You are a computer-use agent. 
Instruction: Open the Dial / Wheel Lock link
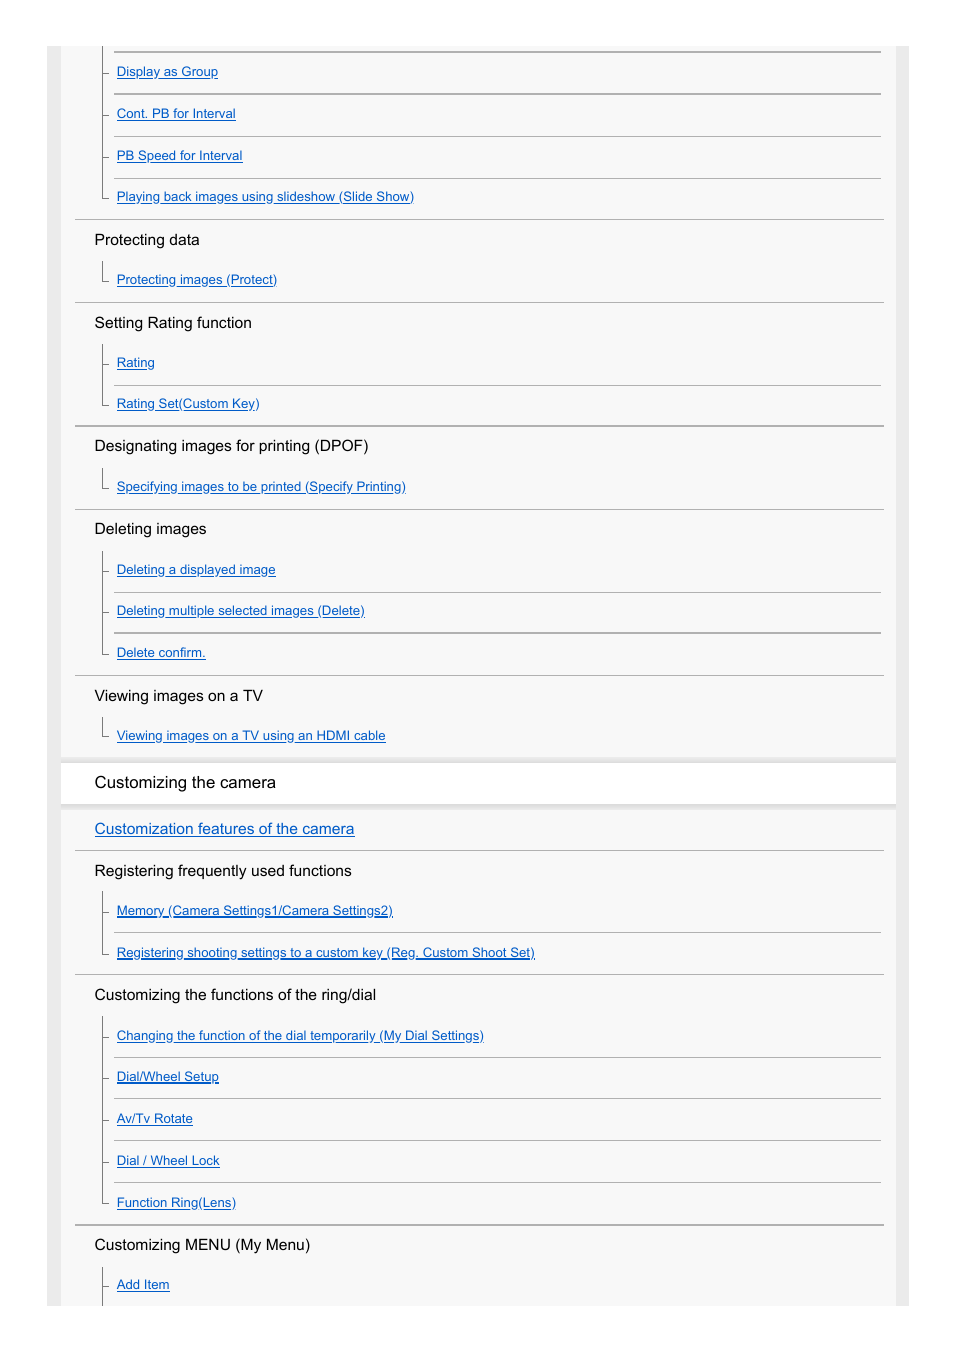pyautogui.click(x=168, y=1161)
